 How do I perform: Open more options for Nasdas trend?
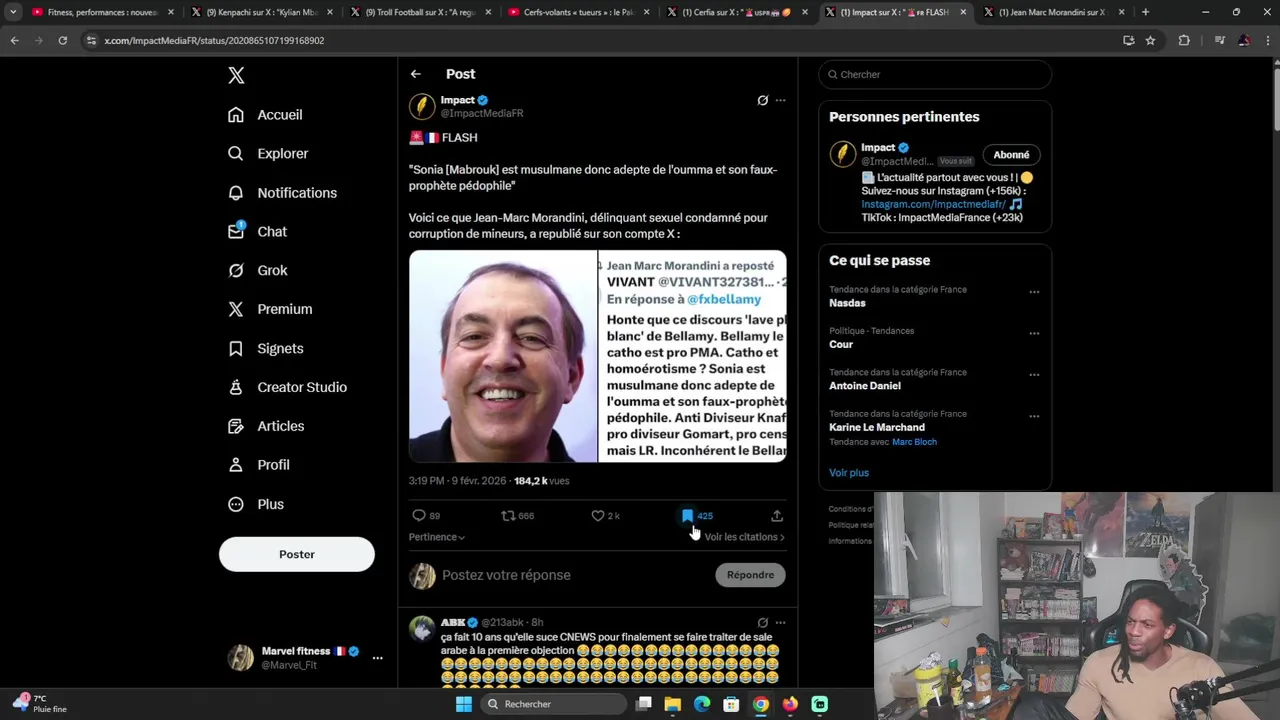[1034, 293]
